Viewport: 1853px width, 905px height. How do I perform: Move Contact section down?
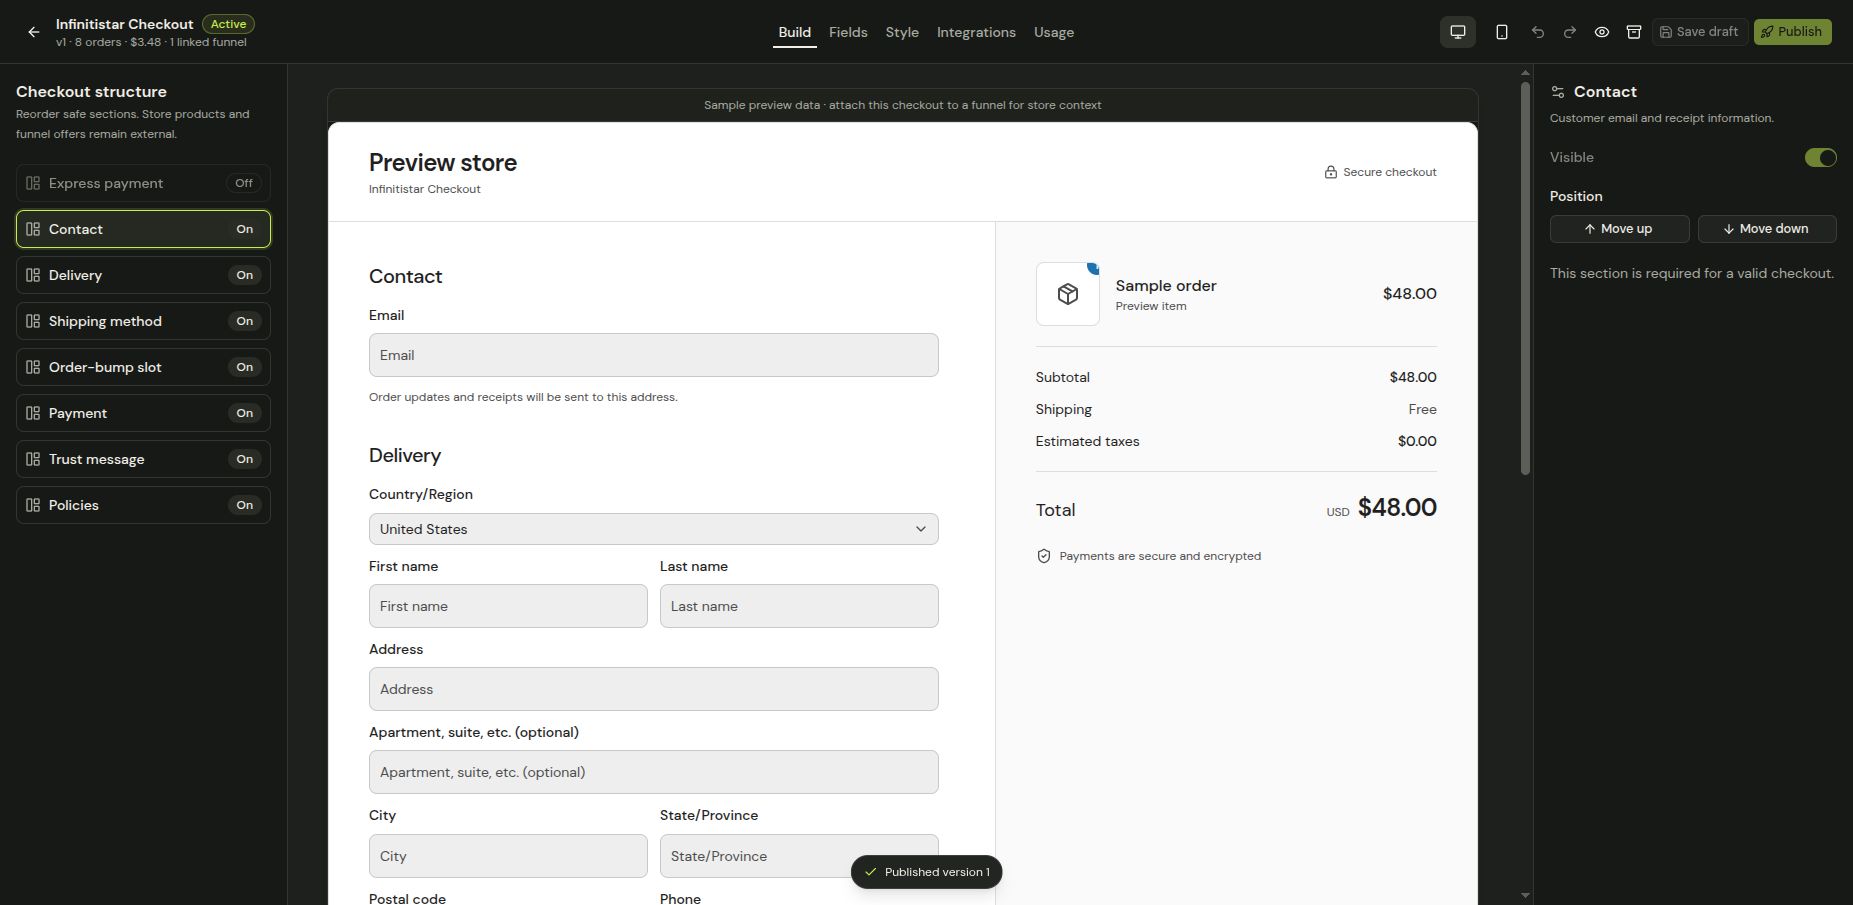pyautogui.click(x=1767, y=229)
